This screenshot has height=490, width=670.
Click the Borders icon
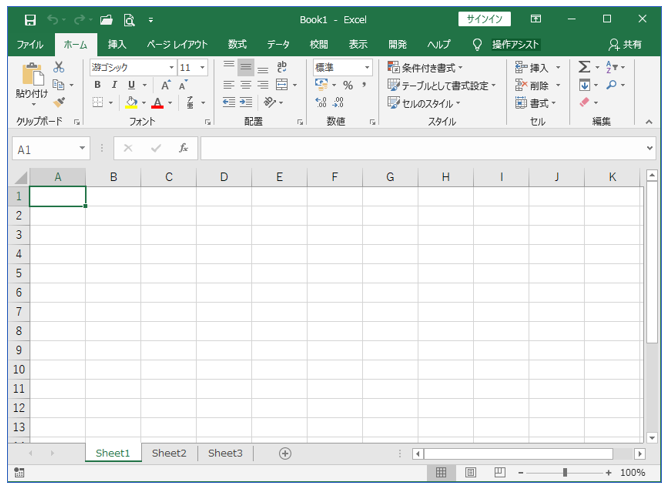click(x=98, y=102)
